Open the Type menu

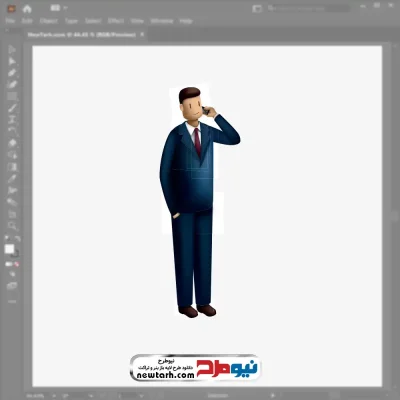[71, 21]
